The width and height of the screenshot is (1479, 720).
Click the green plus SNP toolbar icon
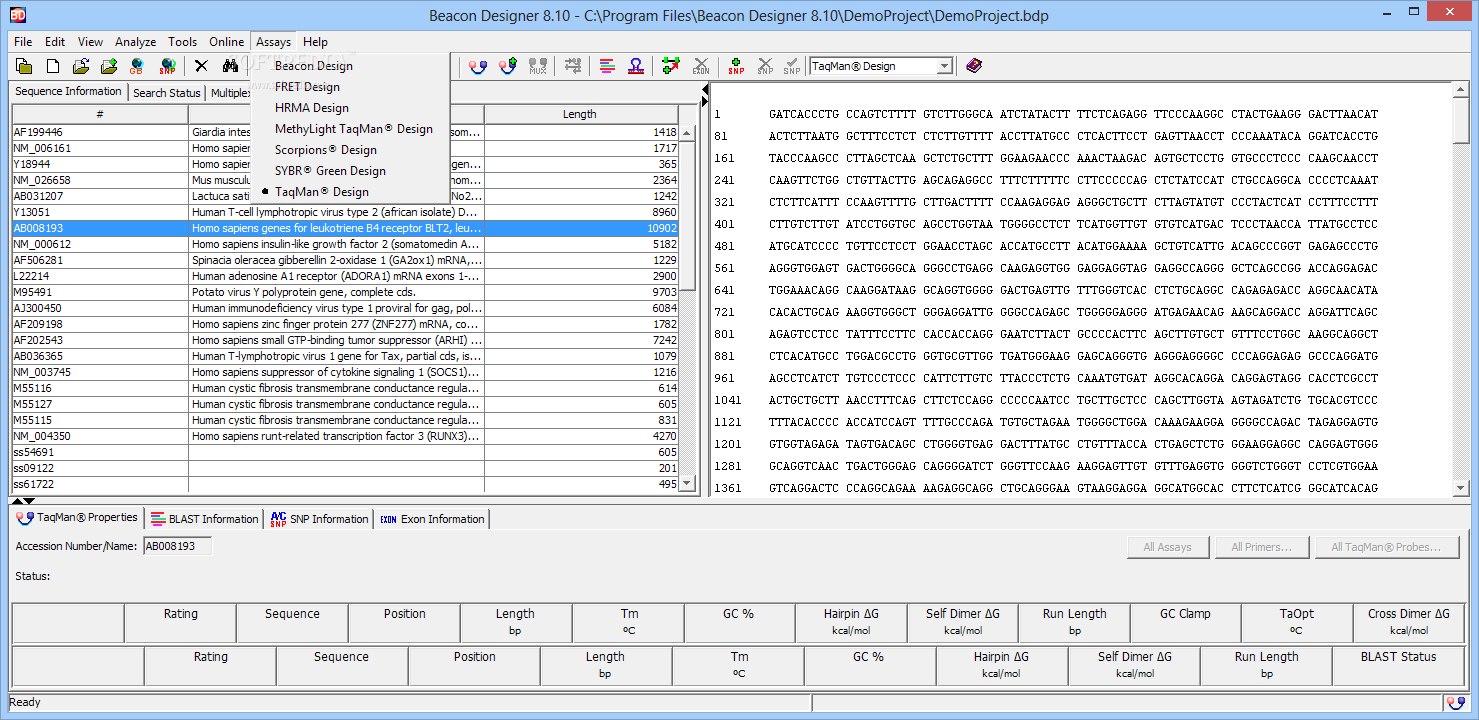point(736,66)
